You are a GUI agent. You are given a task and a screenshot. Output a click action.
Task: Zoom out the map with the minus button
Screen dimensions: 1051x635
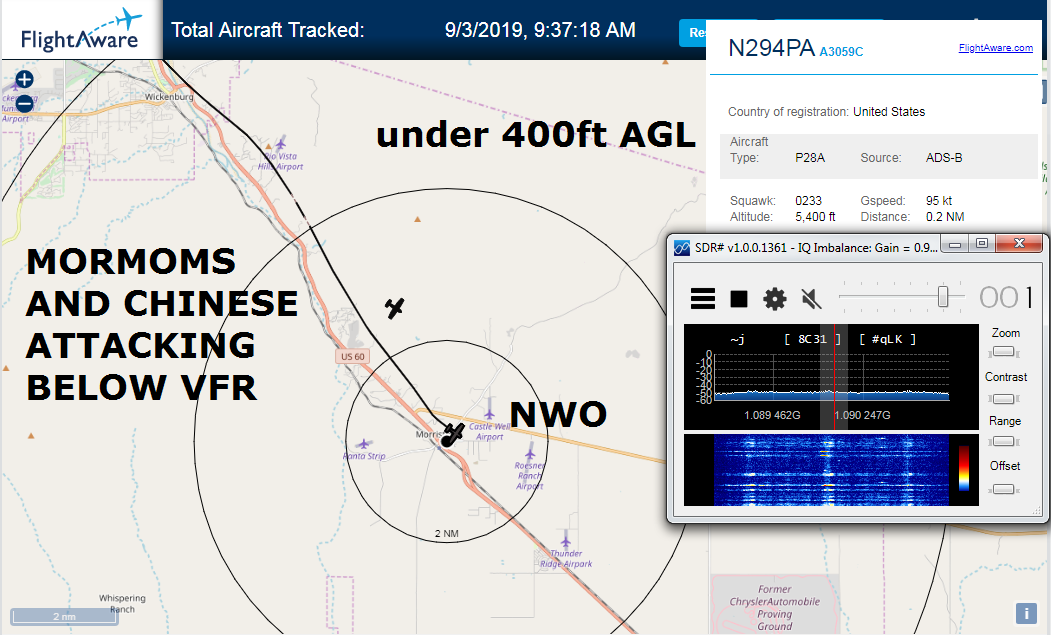pos(24,104)
